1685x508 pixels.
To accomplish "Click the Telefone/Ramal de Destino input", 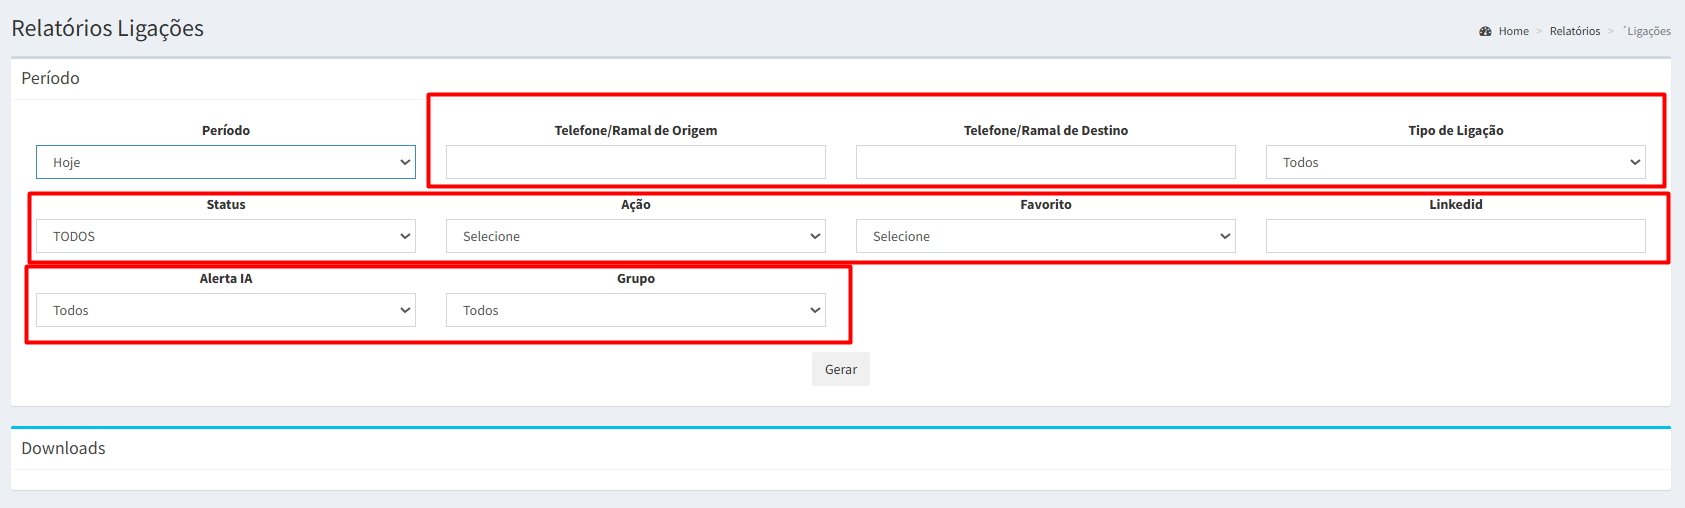I will pos(1045,162).
